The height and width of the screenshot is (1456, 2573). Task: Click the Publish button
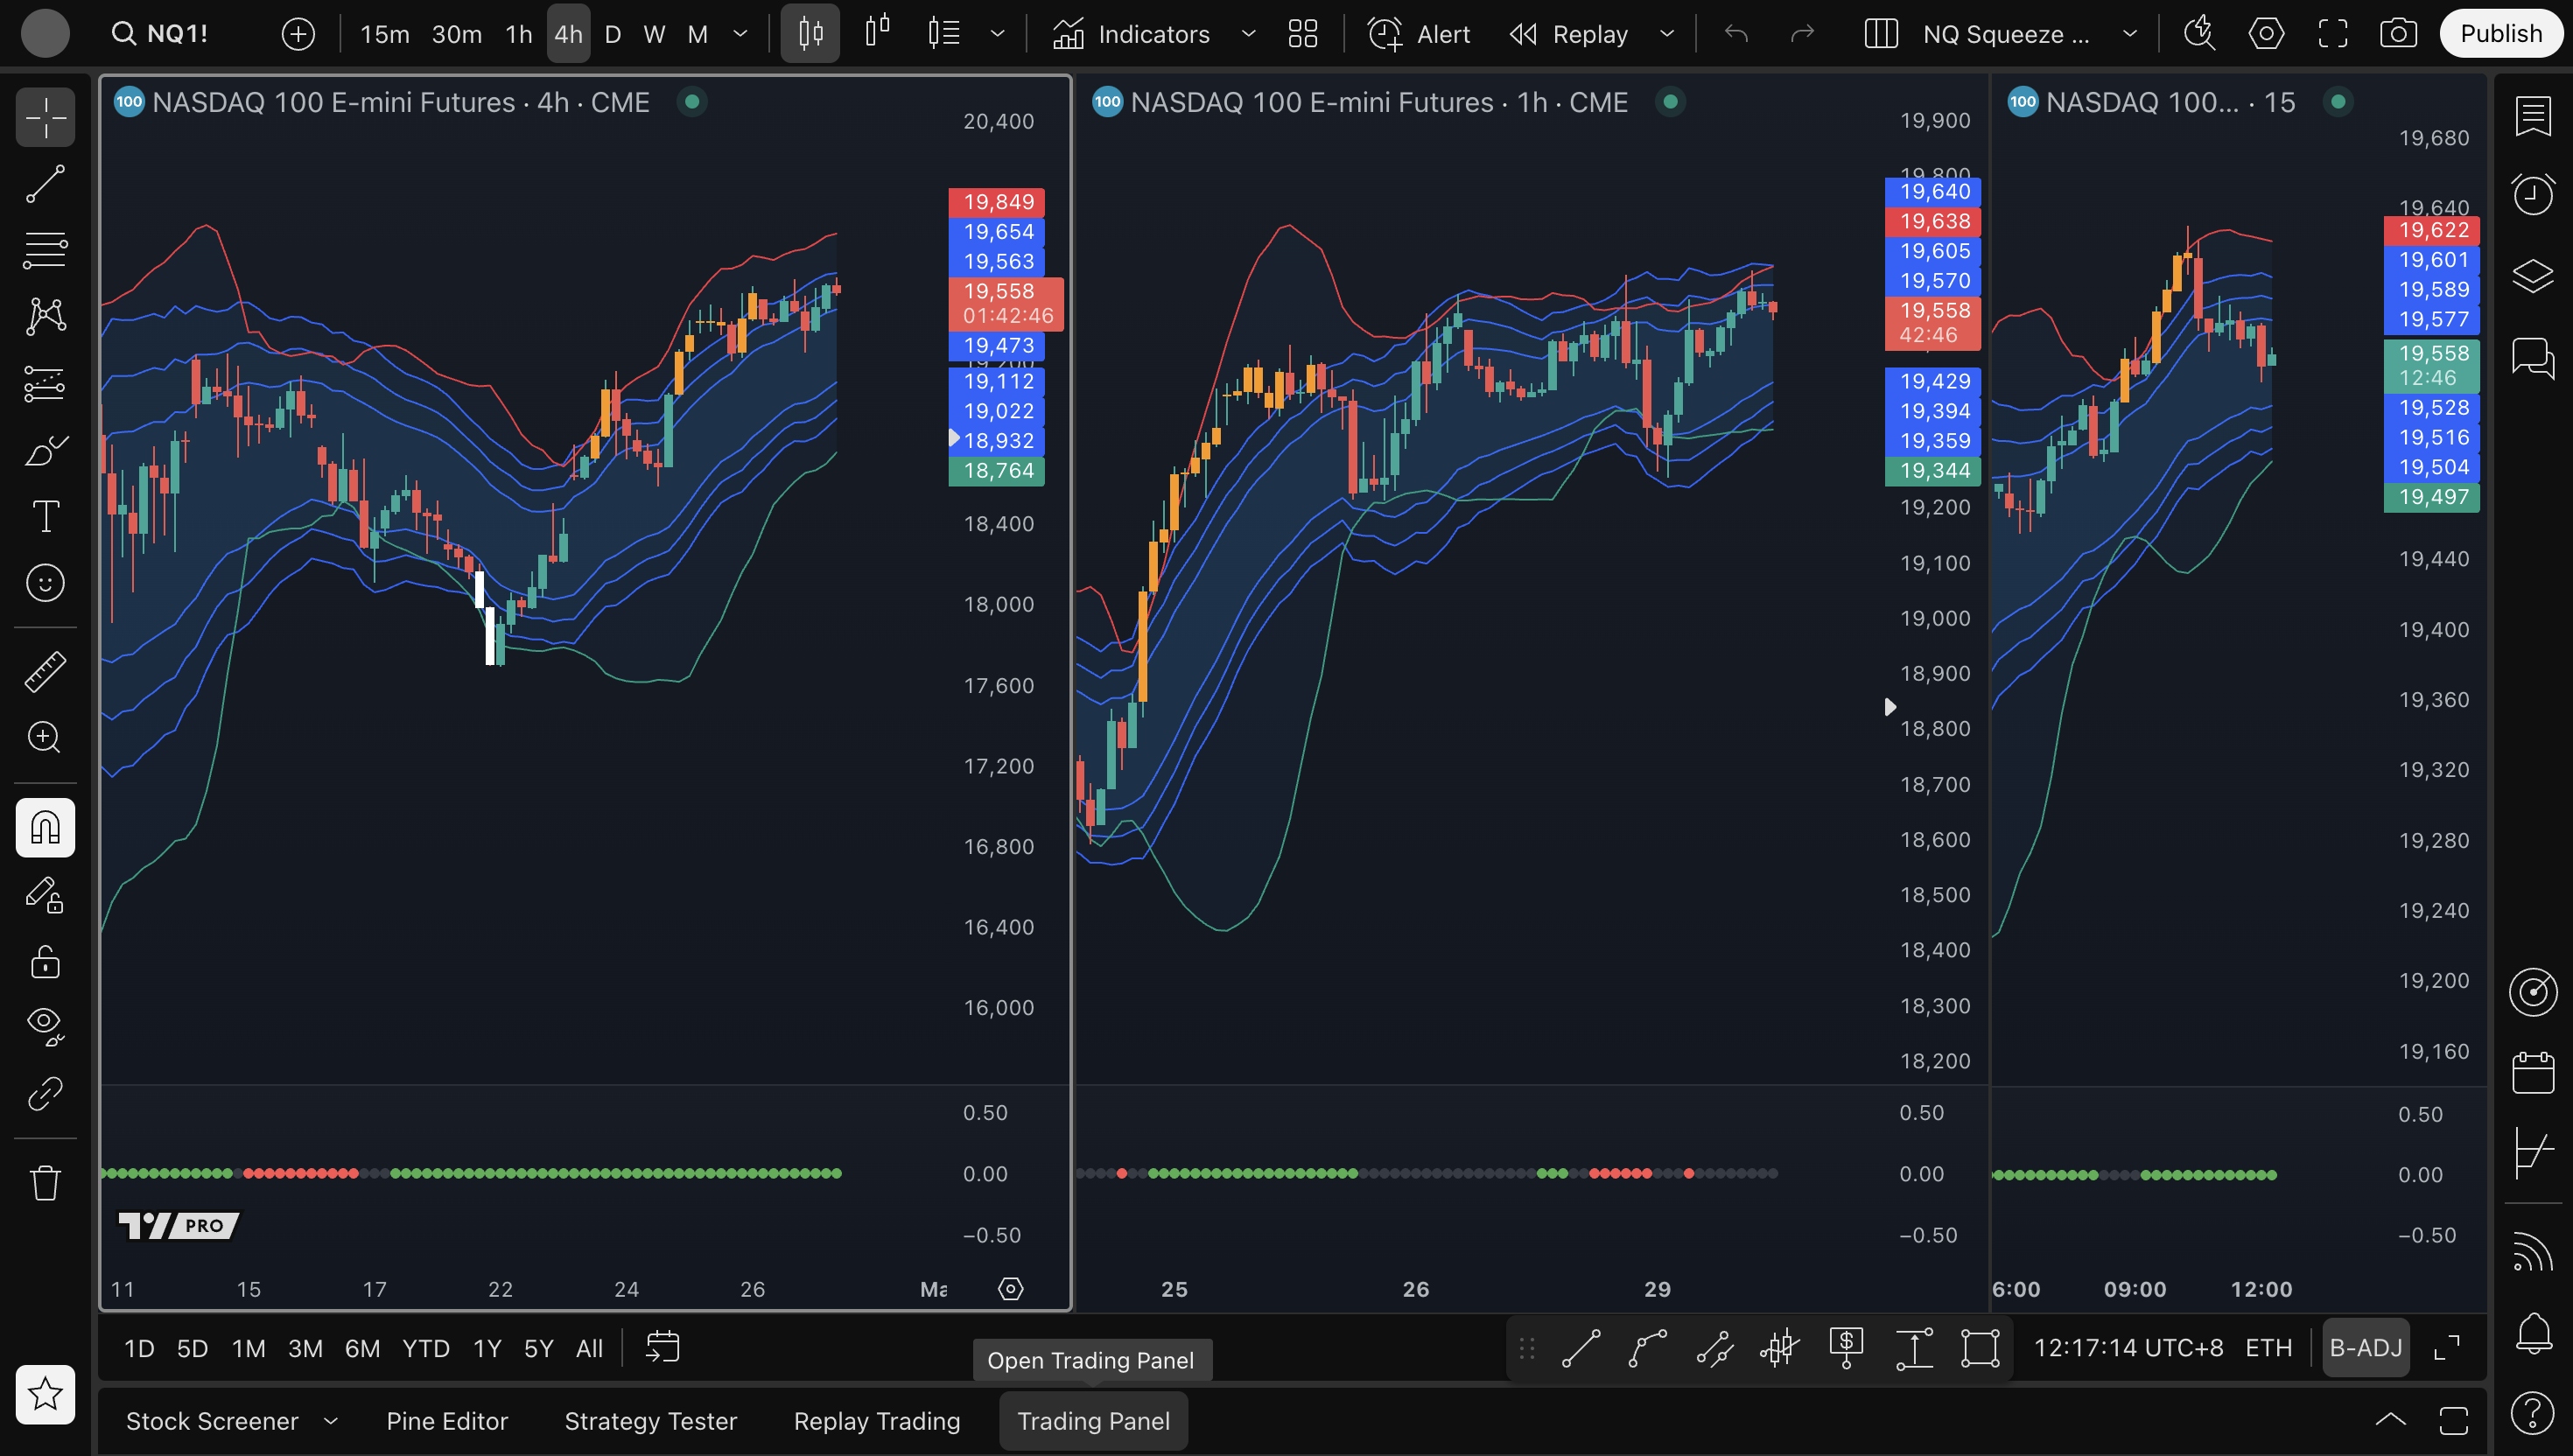[2500, 34]
